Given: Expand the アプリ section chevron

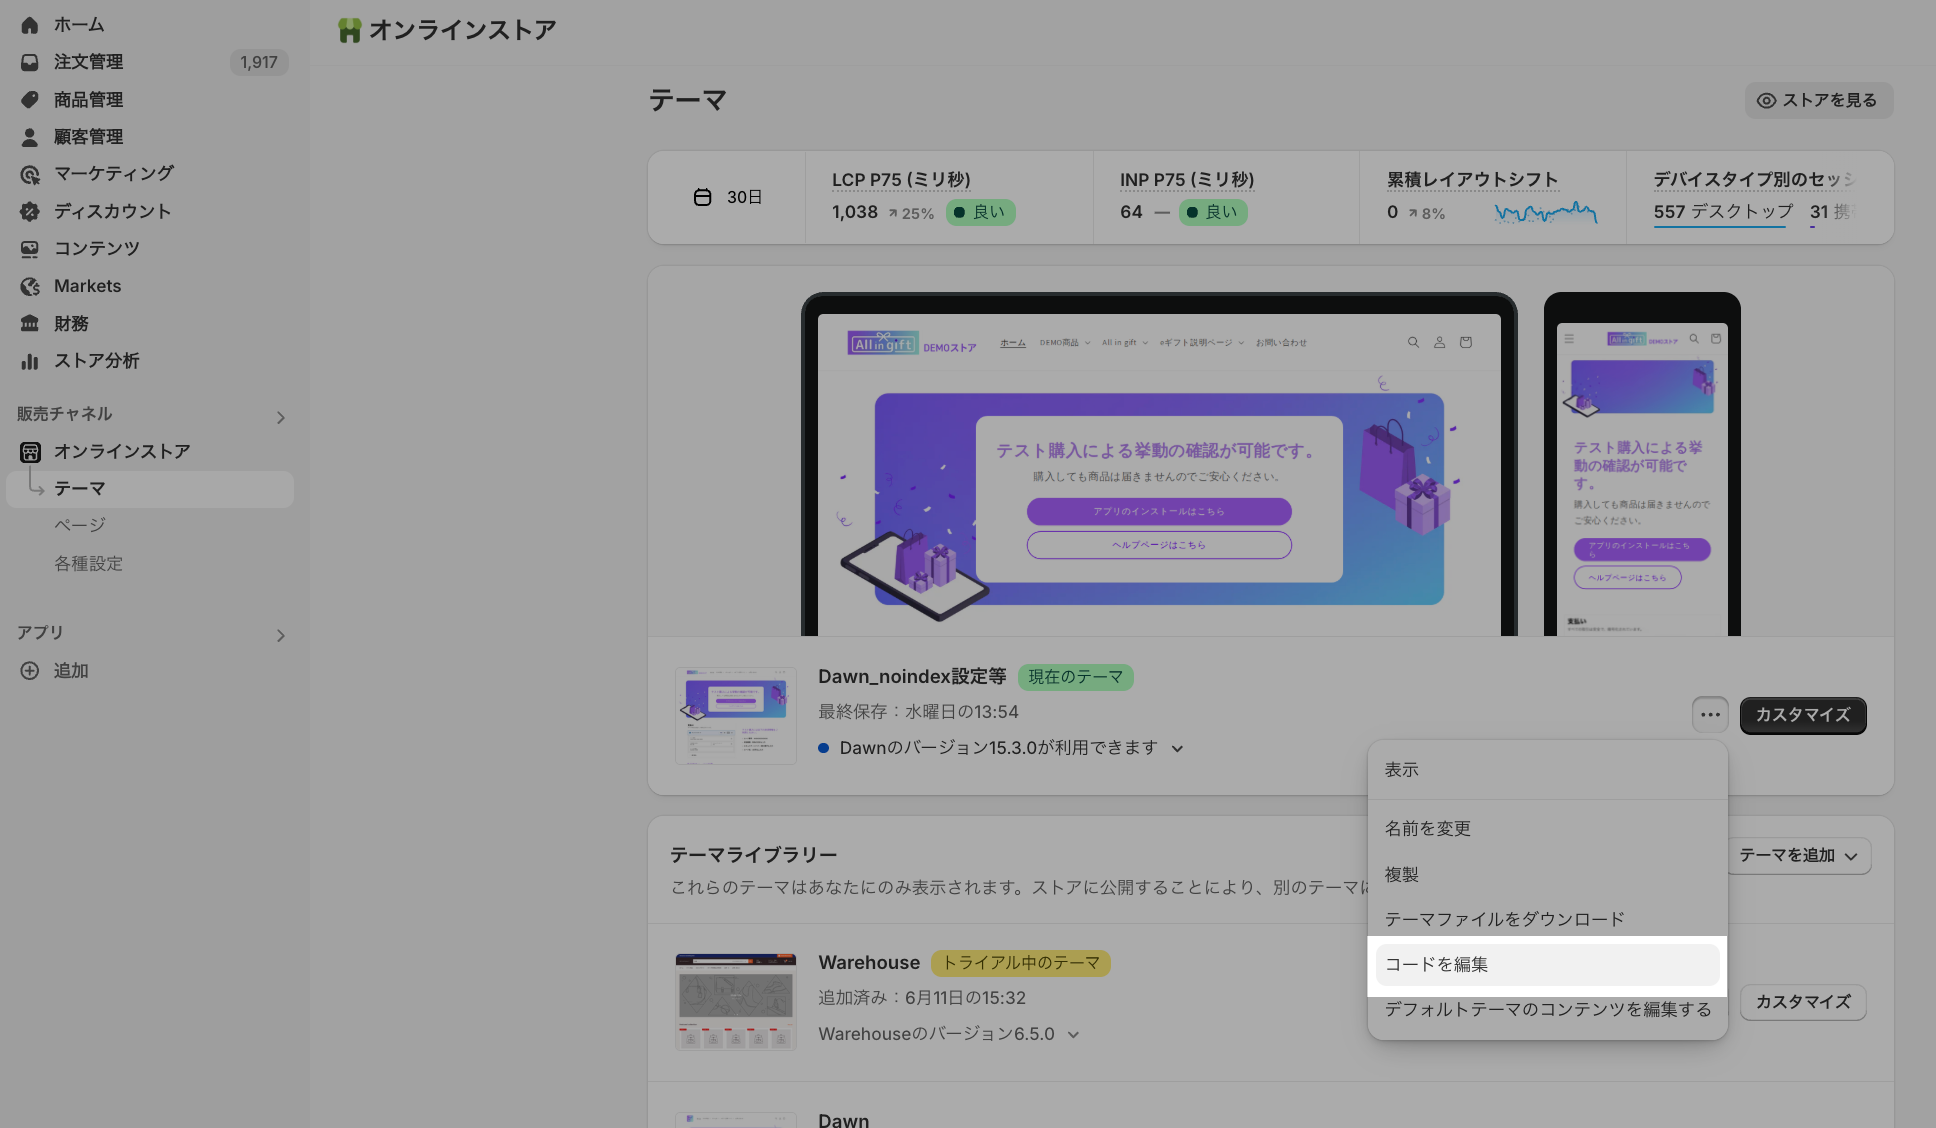Looking at the screenshot, I should tap(281, 636).
